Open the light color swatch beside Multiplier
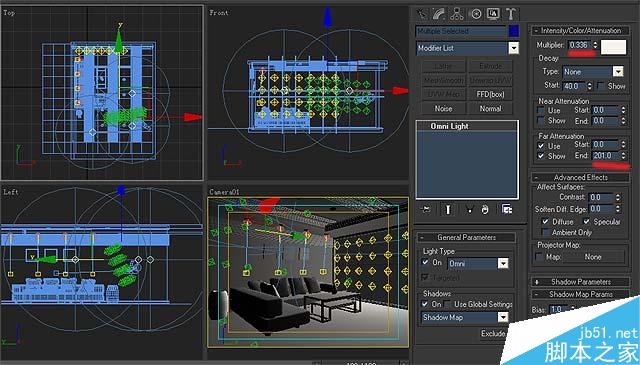This screenshot has height=365, width=640. [x=613, y=47]
